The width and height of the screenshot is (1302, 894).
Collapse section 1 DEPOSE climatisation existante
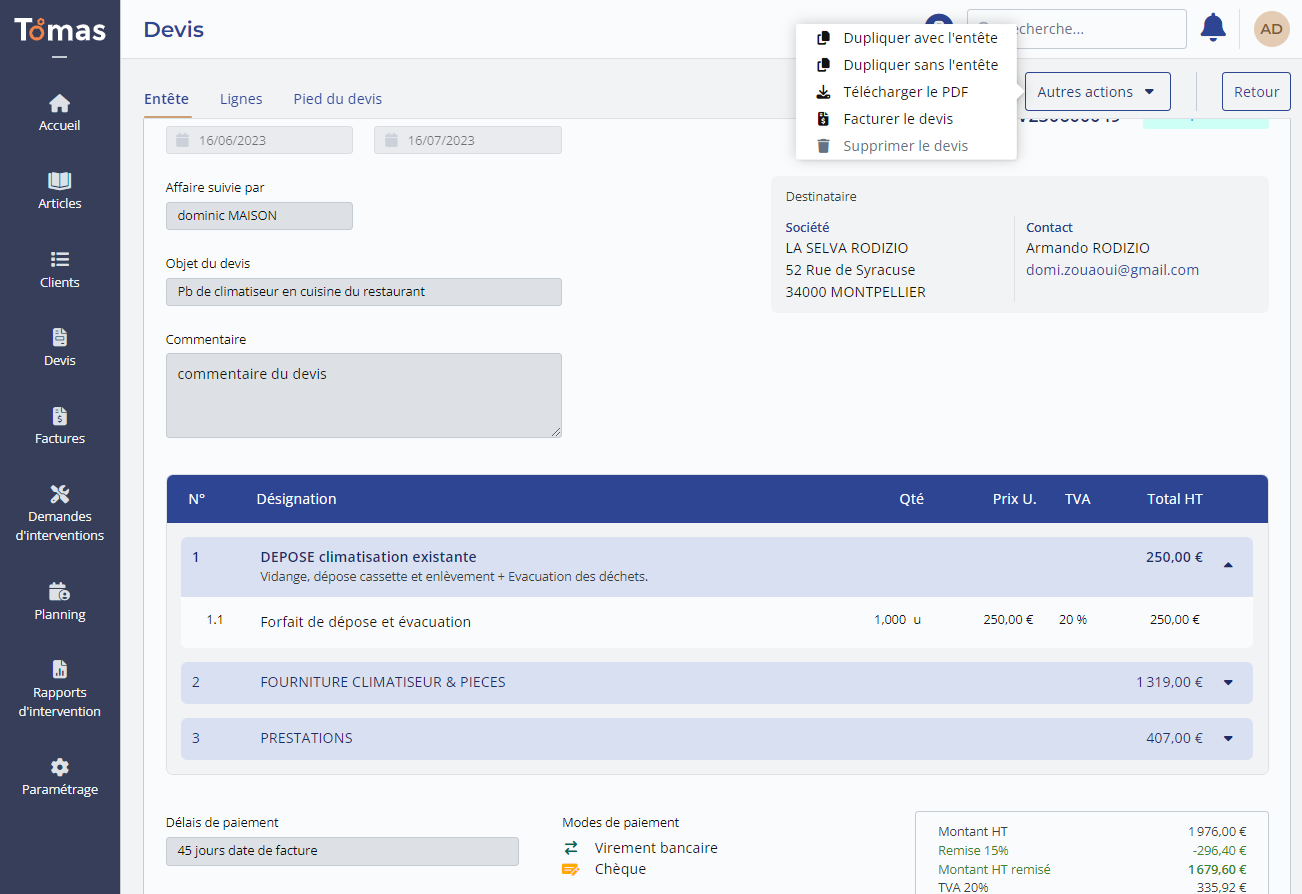(1228, 565)
